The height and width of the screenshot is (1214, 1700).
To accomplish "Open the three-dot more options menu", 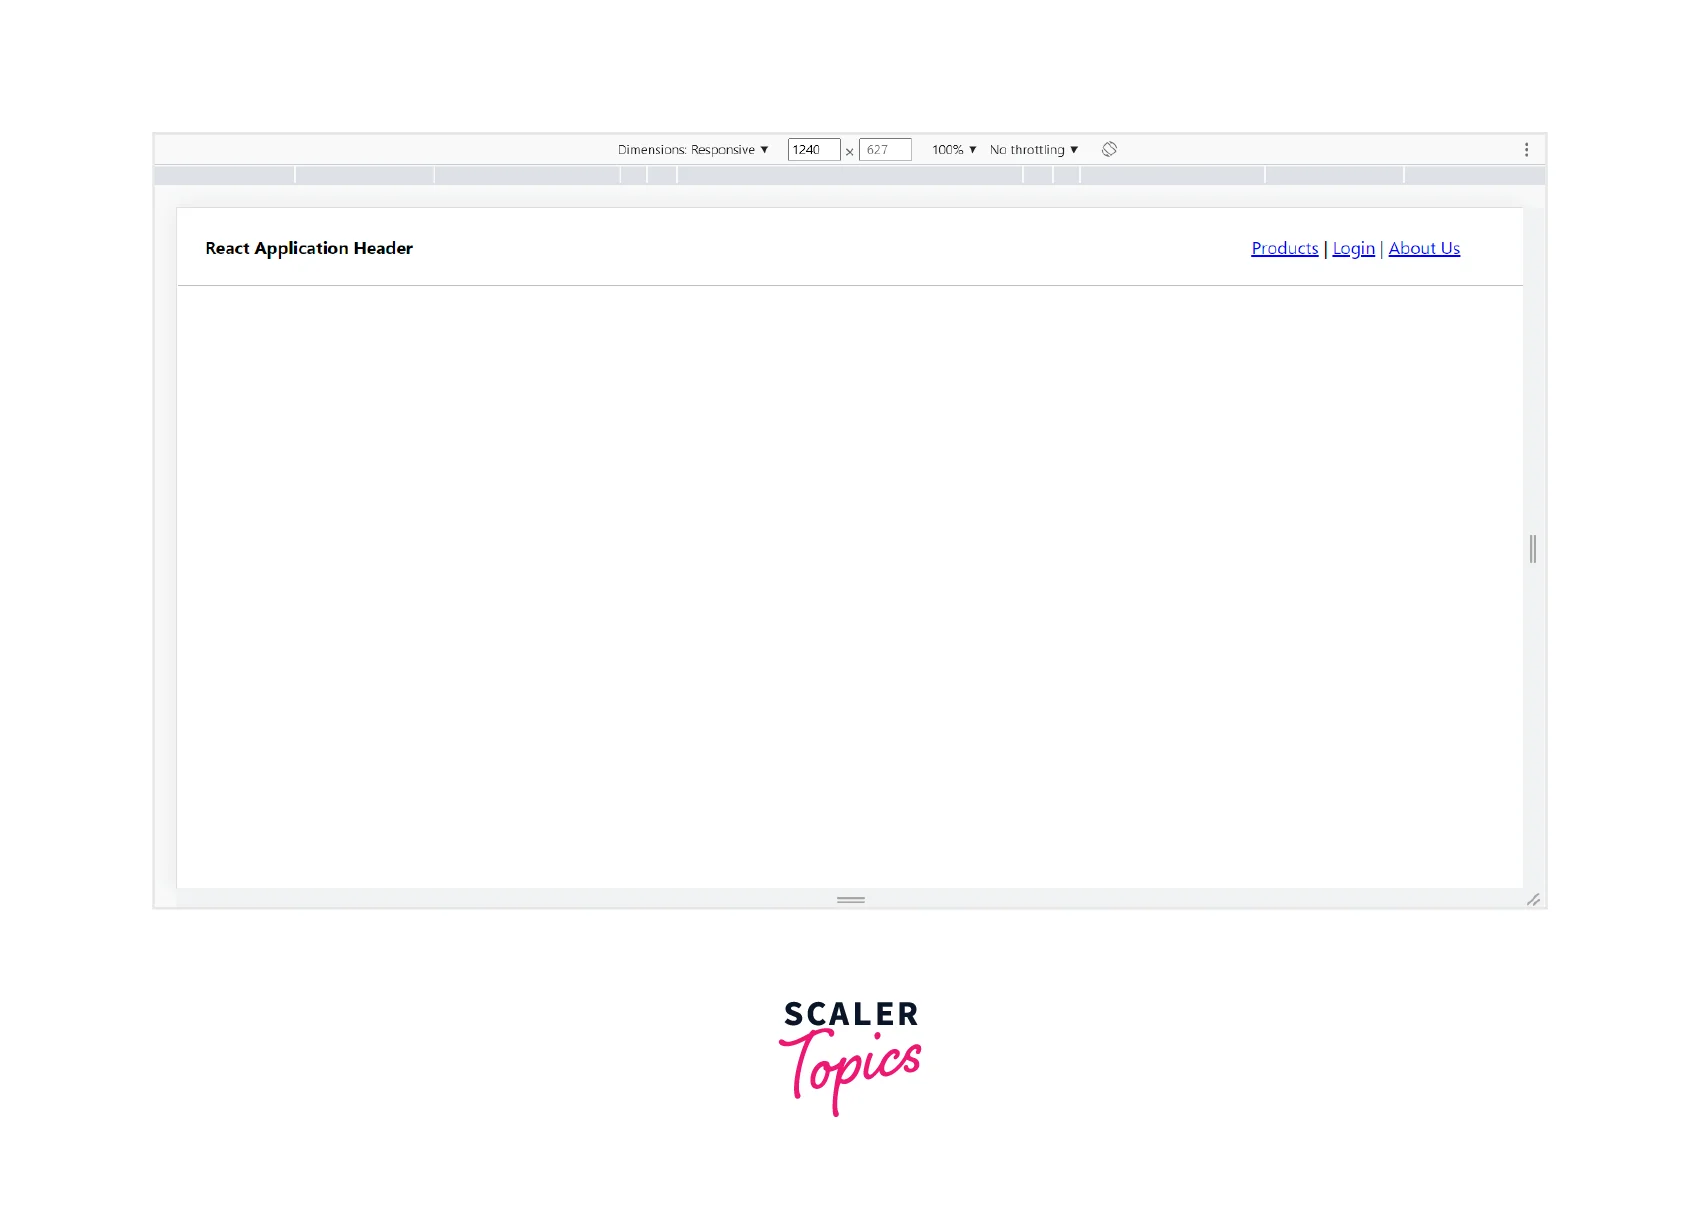I will (x=1526, y=149).
